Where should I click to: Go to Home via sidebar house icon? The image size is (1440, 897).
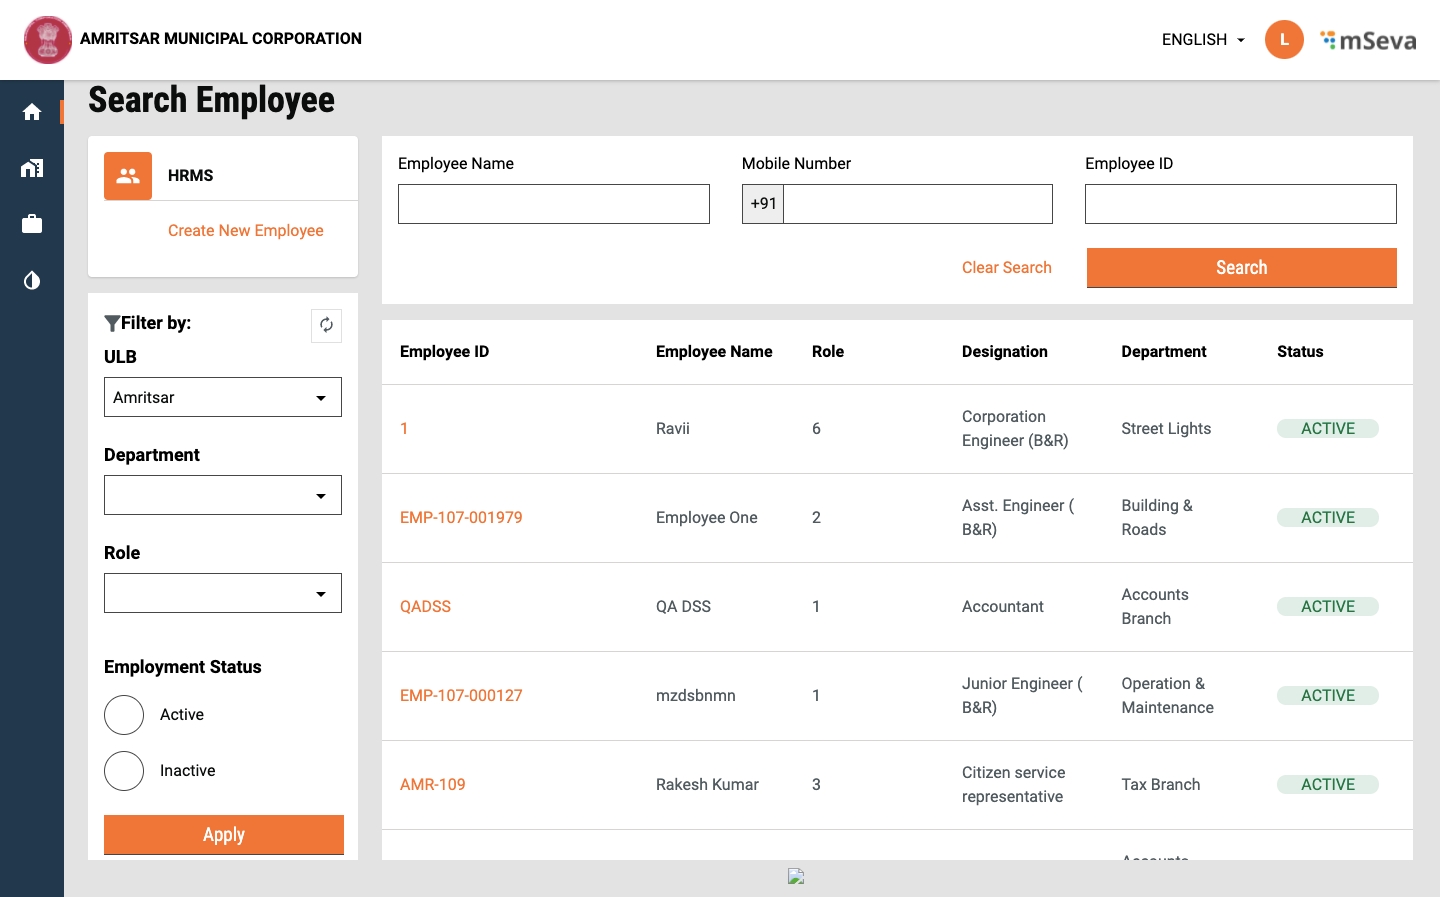[x=32, y=112]
